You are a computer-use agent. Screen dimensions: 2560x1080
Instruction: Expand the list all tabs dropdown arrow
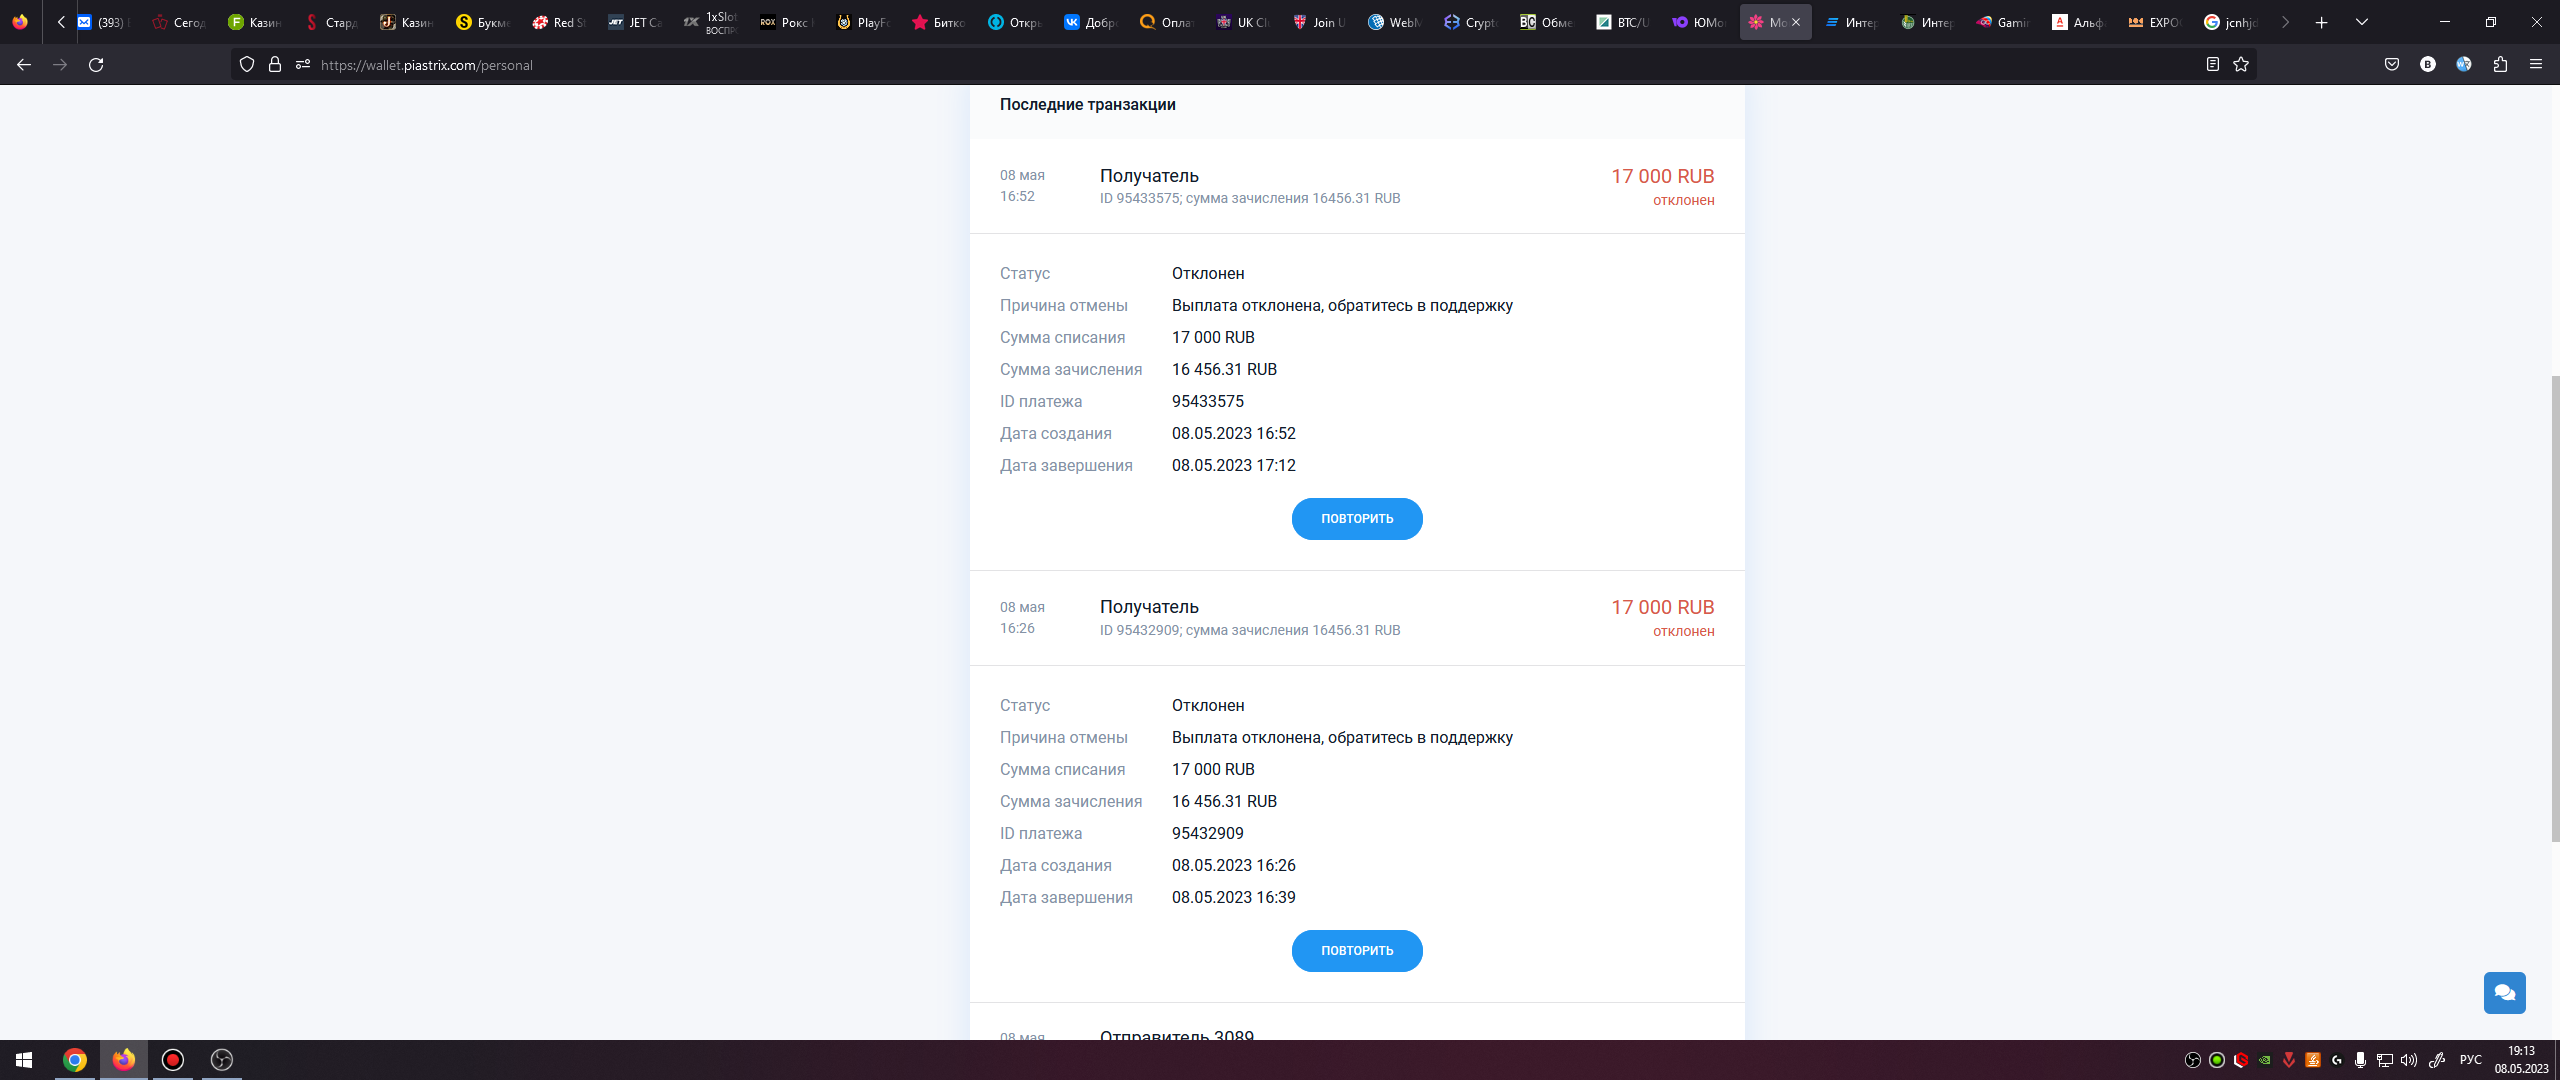click(2361, 22)
